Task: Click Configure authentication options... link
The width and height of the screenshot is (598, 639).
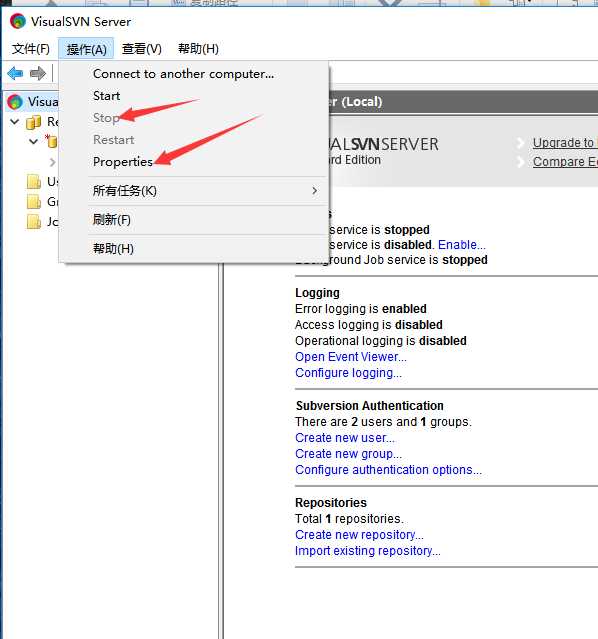Action: point(388,470)
